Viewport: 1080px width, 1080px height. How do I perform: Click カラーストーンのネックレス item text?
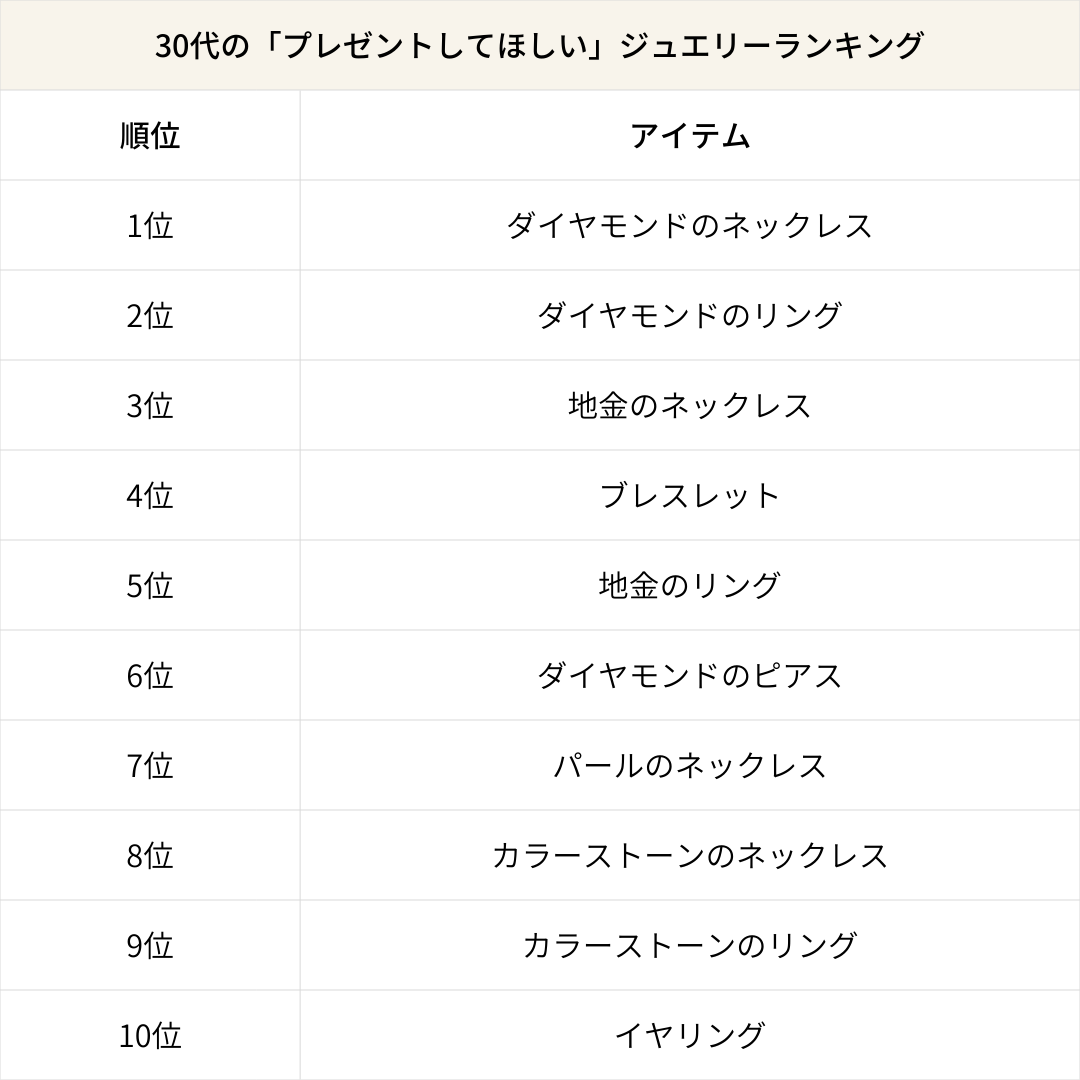click(x=690, y=856)
